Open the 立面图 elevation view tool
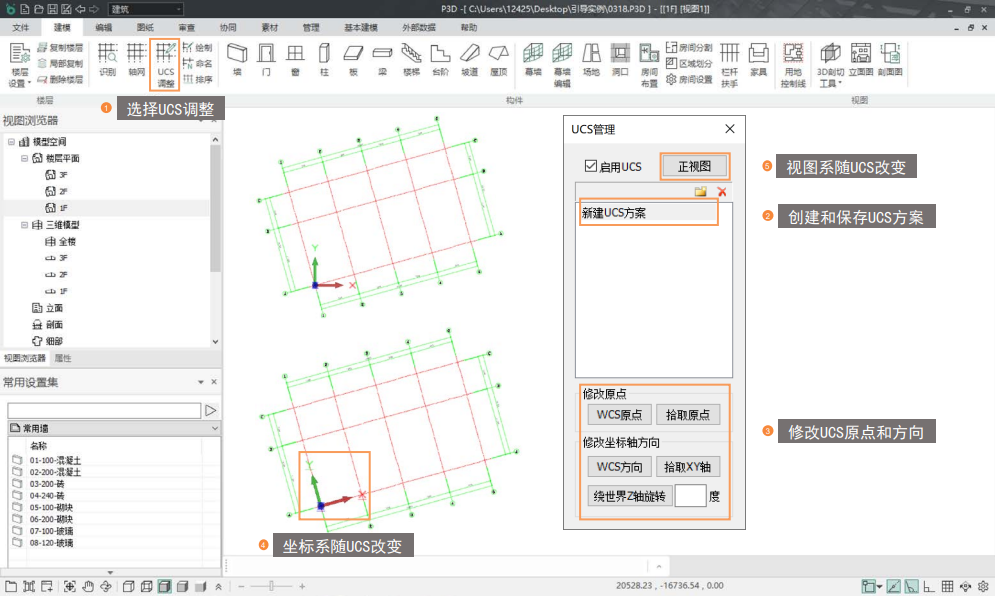Viewport: 995px width, 596px height. click(860, 60)
